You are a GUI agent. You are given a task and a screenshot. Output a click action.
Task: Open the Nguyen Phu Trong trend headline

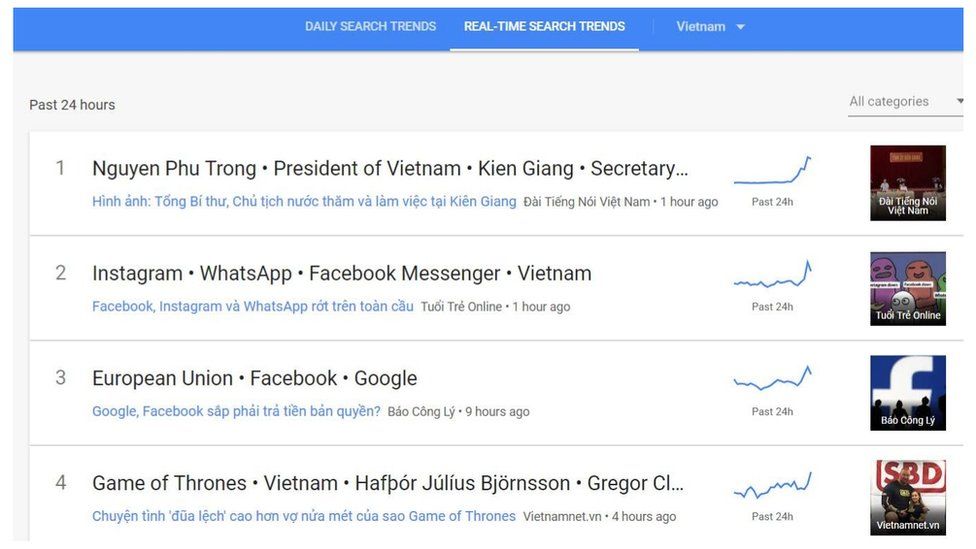pos(390,168)
